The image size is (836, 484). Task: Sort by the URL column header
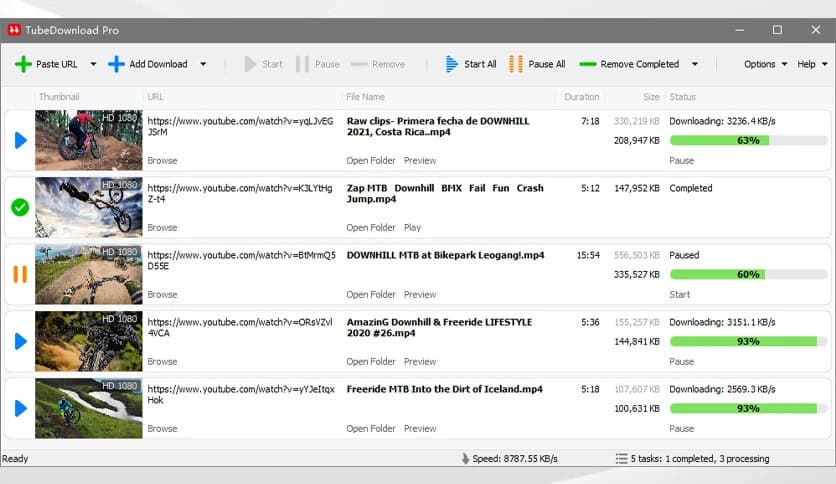(155, 96)
